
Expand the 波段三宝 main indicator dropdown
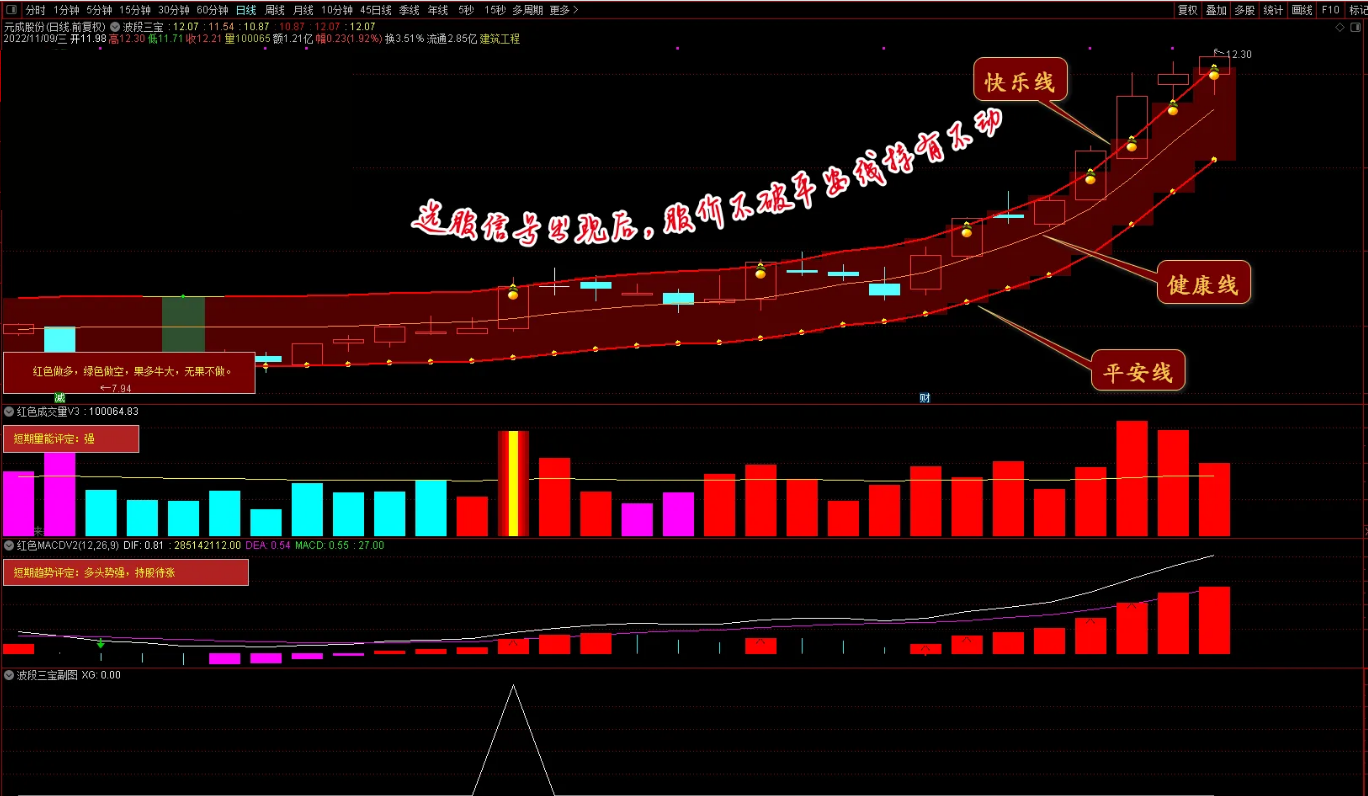115,26
